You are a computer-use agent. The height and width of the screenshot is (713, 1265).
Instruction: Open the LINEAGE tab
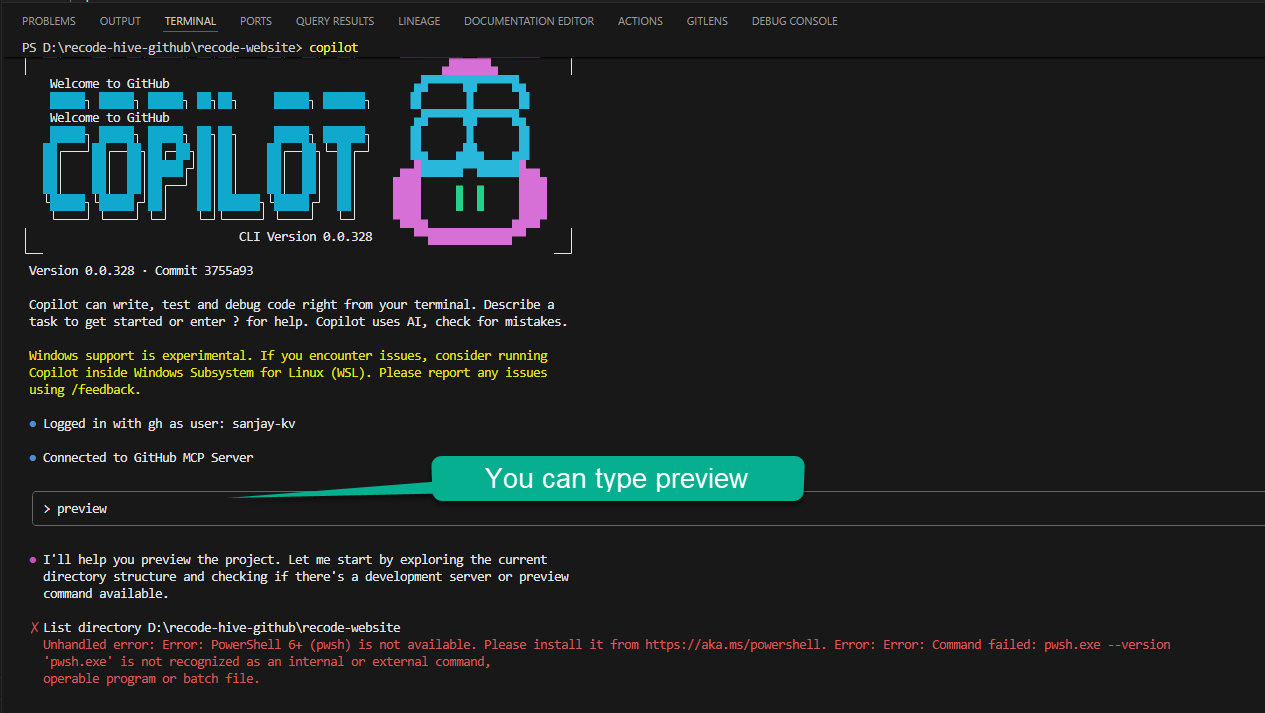(x=419, y=20)
